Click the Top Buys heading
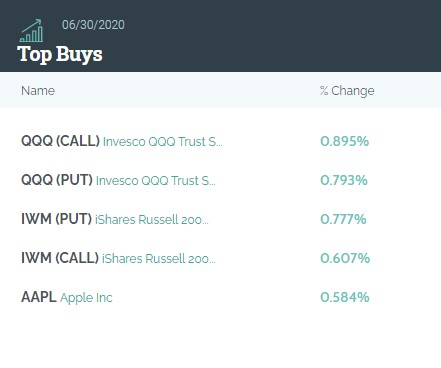 [x=60, y=54]
